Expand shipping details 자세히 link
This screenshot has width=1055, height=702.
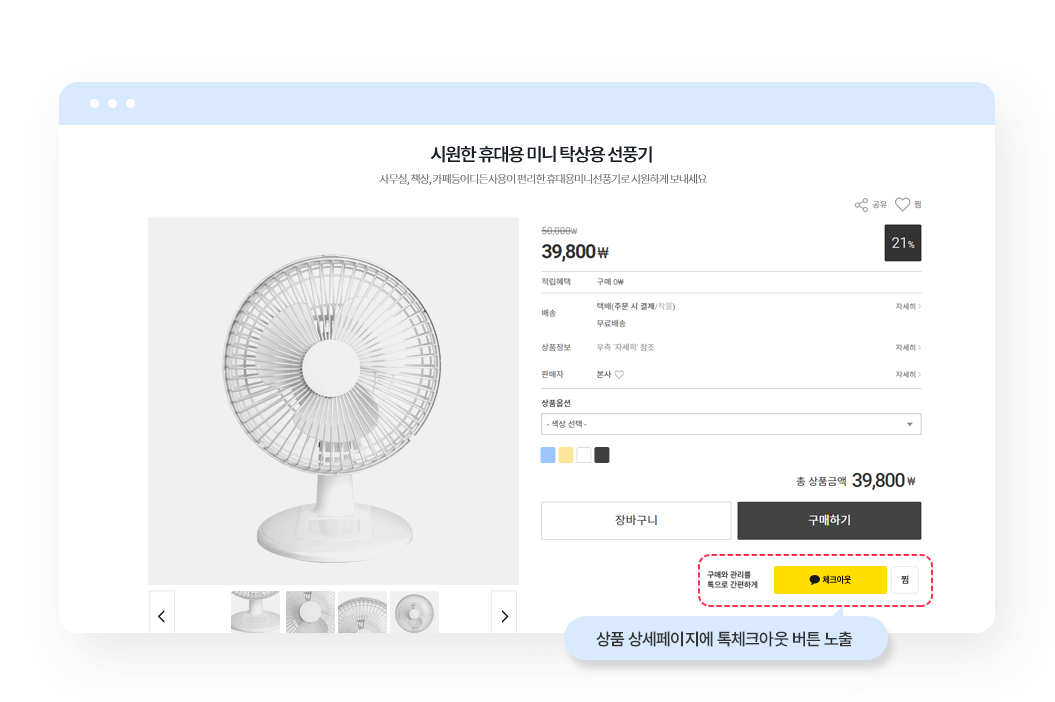click(908, 306)
